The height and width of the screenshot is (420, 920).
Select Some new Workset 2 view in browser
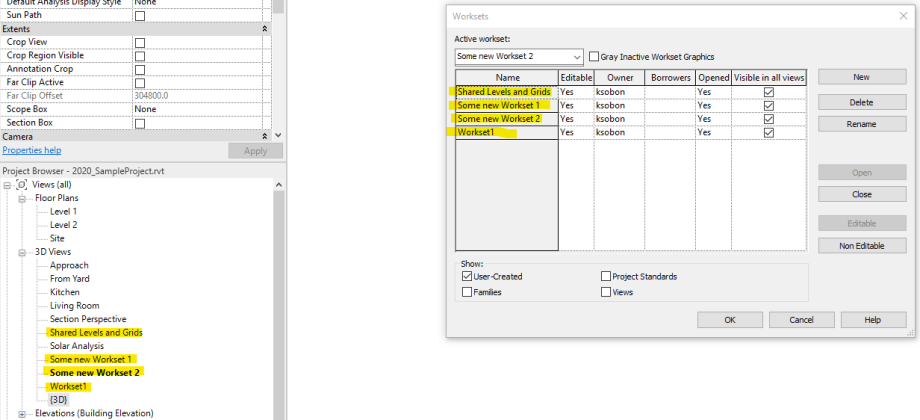(94, 372)
